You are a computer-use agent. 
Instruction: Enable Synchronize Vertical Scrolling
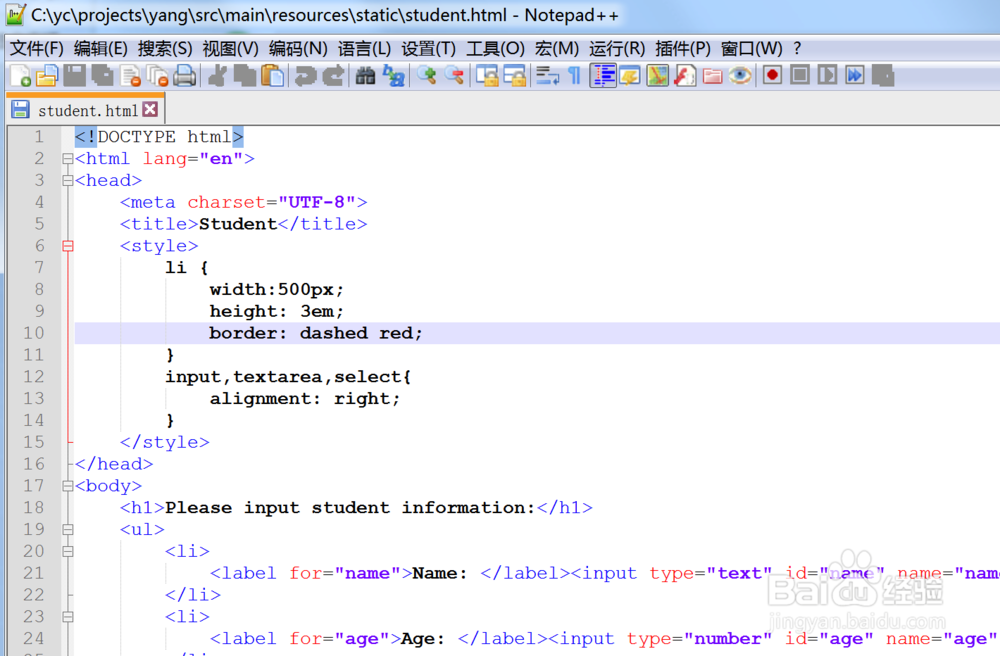(x=487, y=76)
